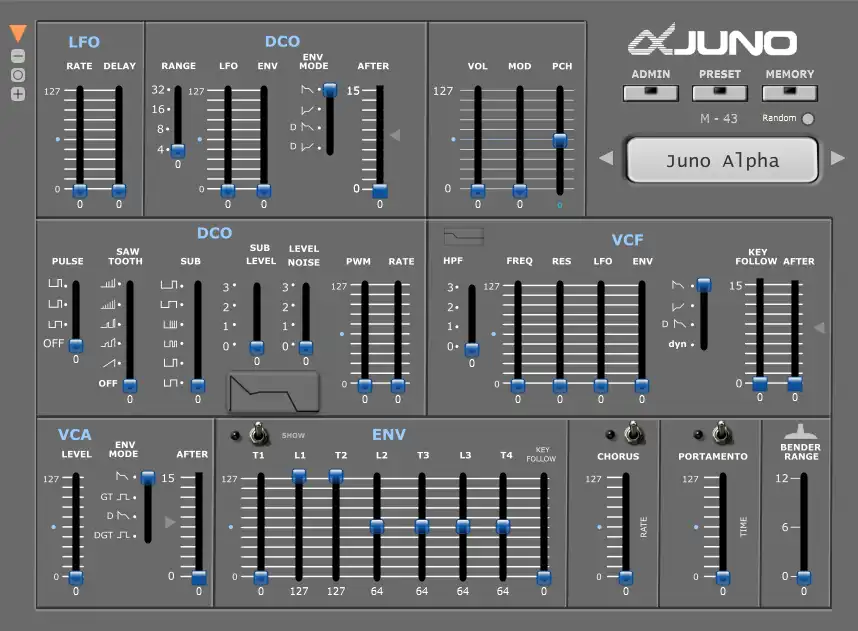Click the orange triangle menu icon
Screen dimensions: 858x631
tap(18, 33)
